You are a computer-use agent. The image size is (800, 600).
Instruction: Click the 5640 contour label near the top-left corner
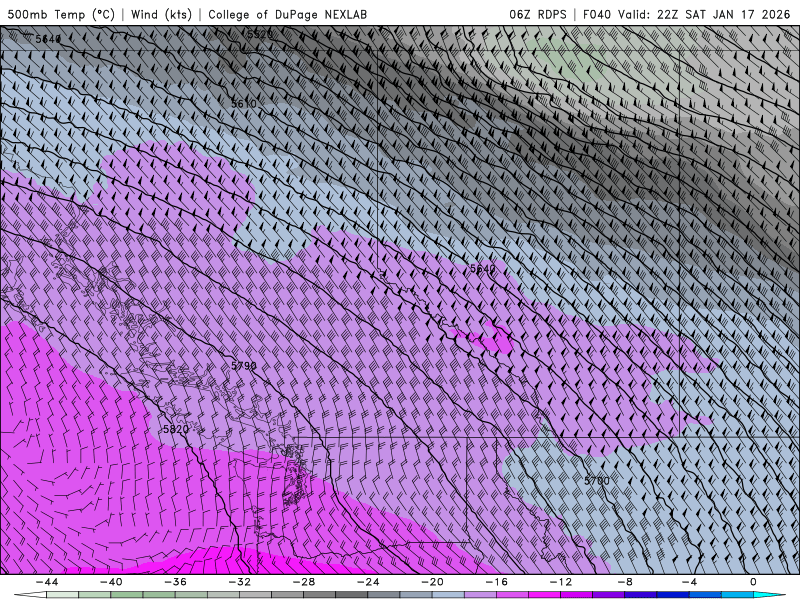48,39
